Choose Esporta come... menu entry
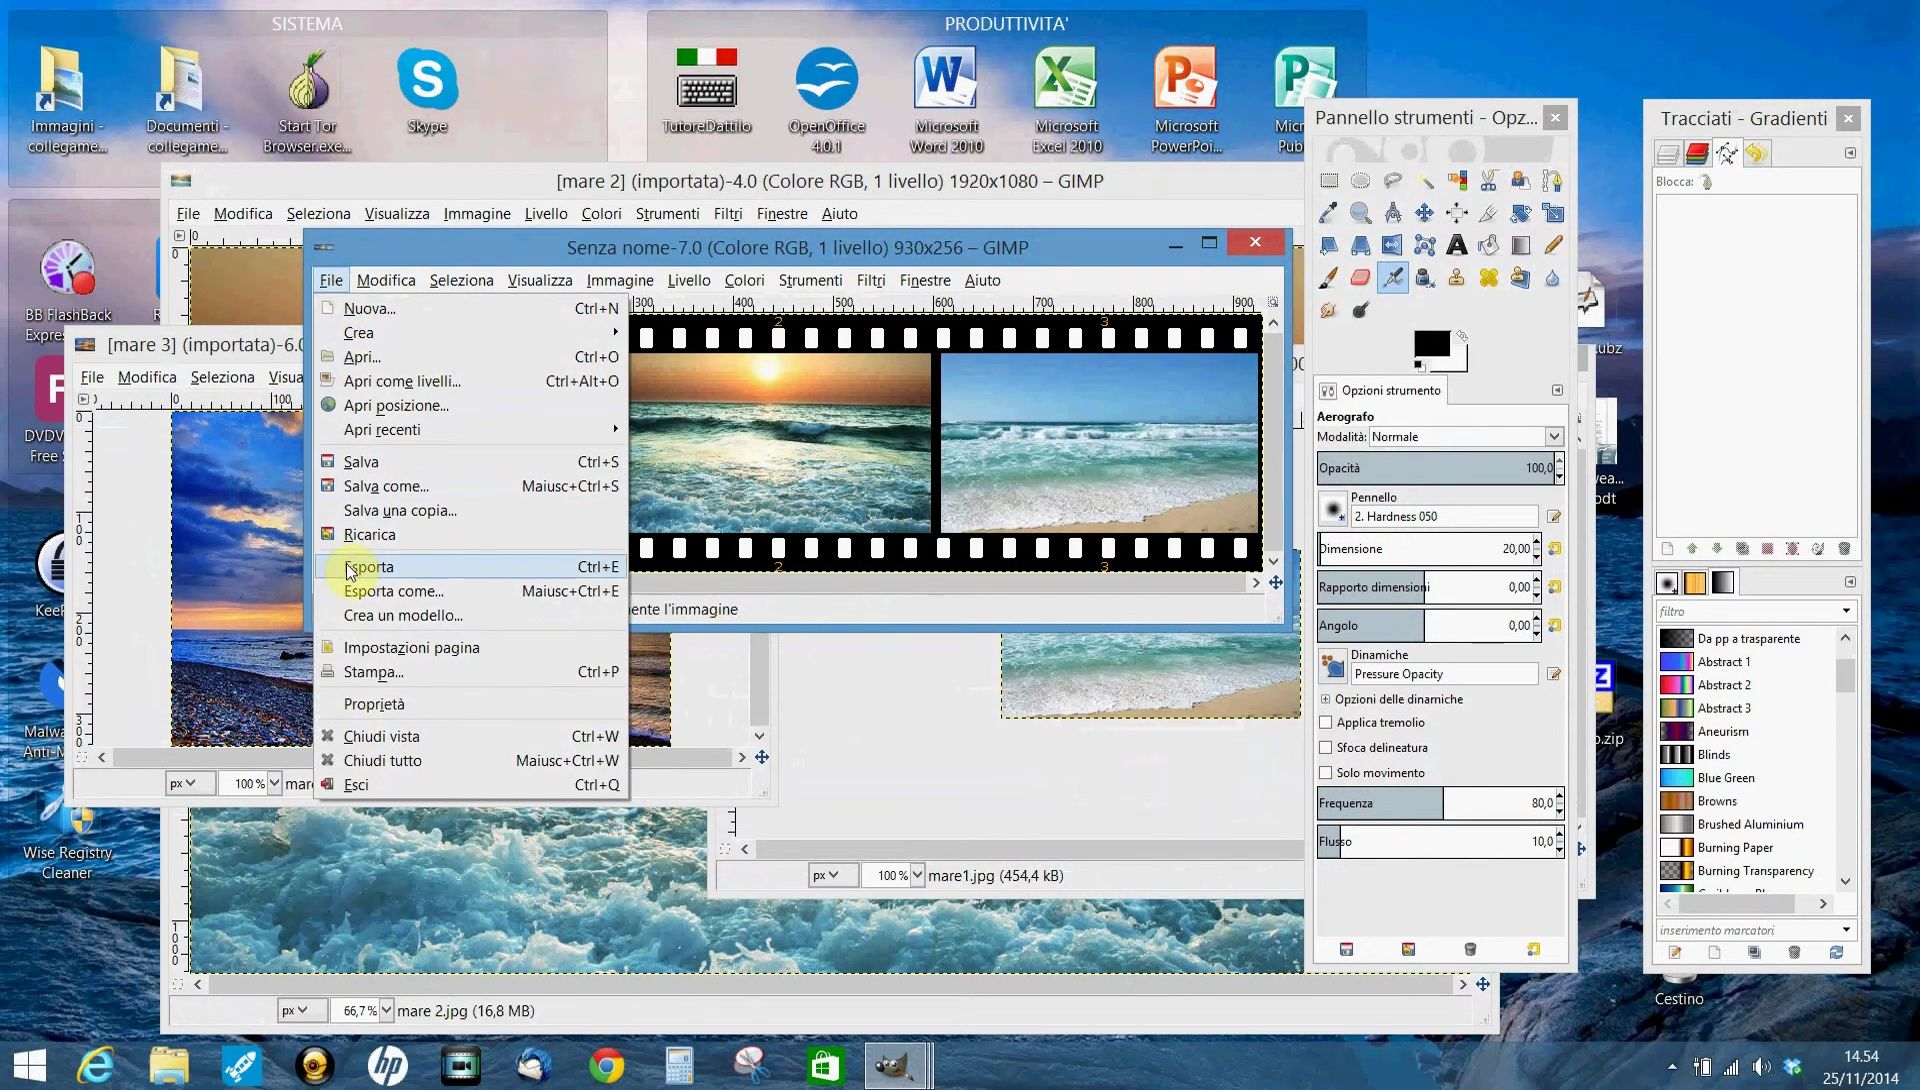This screenshot has width=1920, height=1090. (471, 591)
